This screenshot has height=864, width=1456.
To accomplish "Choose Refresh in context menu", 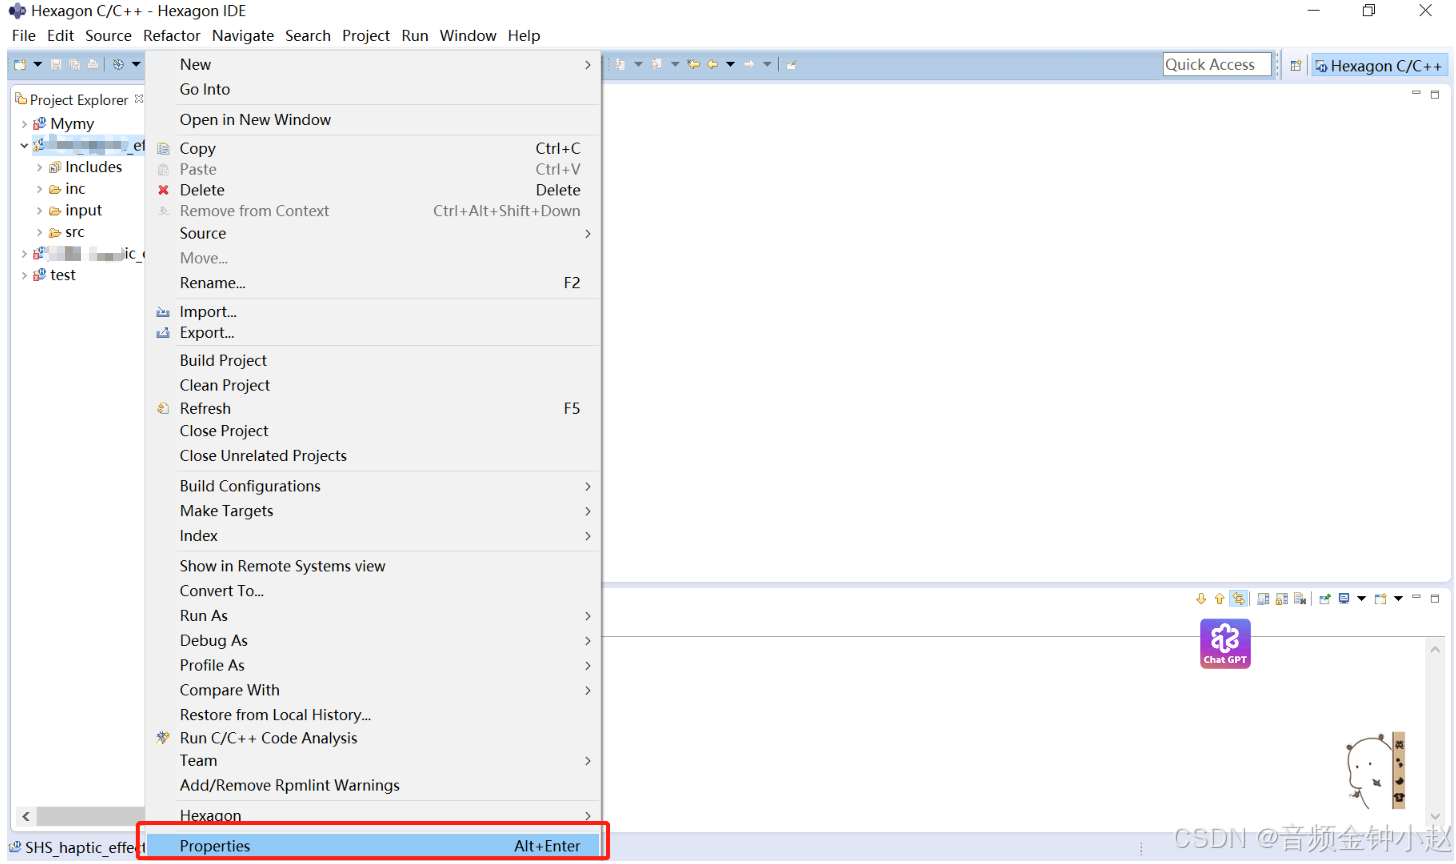I will (x=373, y=408).
